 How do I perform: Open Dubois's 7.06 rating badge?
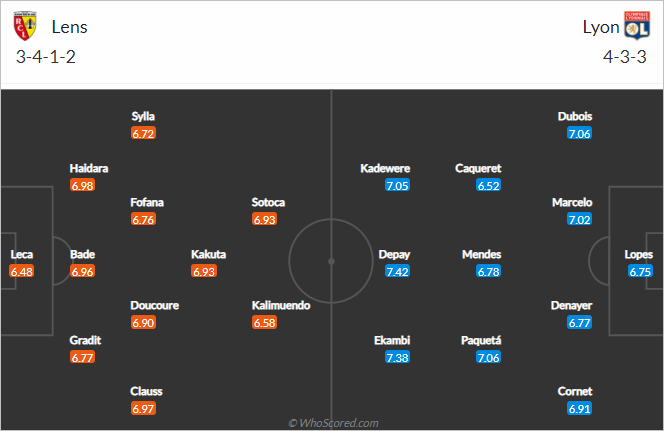point(579,133)
